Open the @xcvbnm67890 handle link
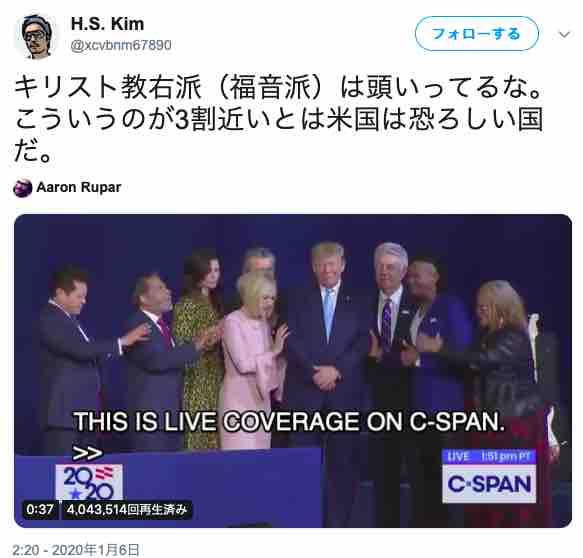Viewport: 583px width, 558px height. click(x=121, y=45)
